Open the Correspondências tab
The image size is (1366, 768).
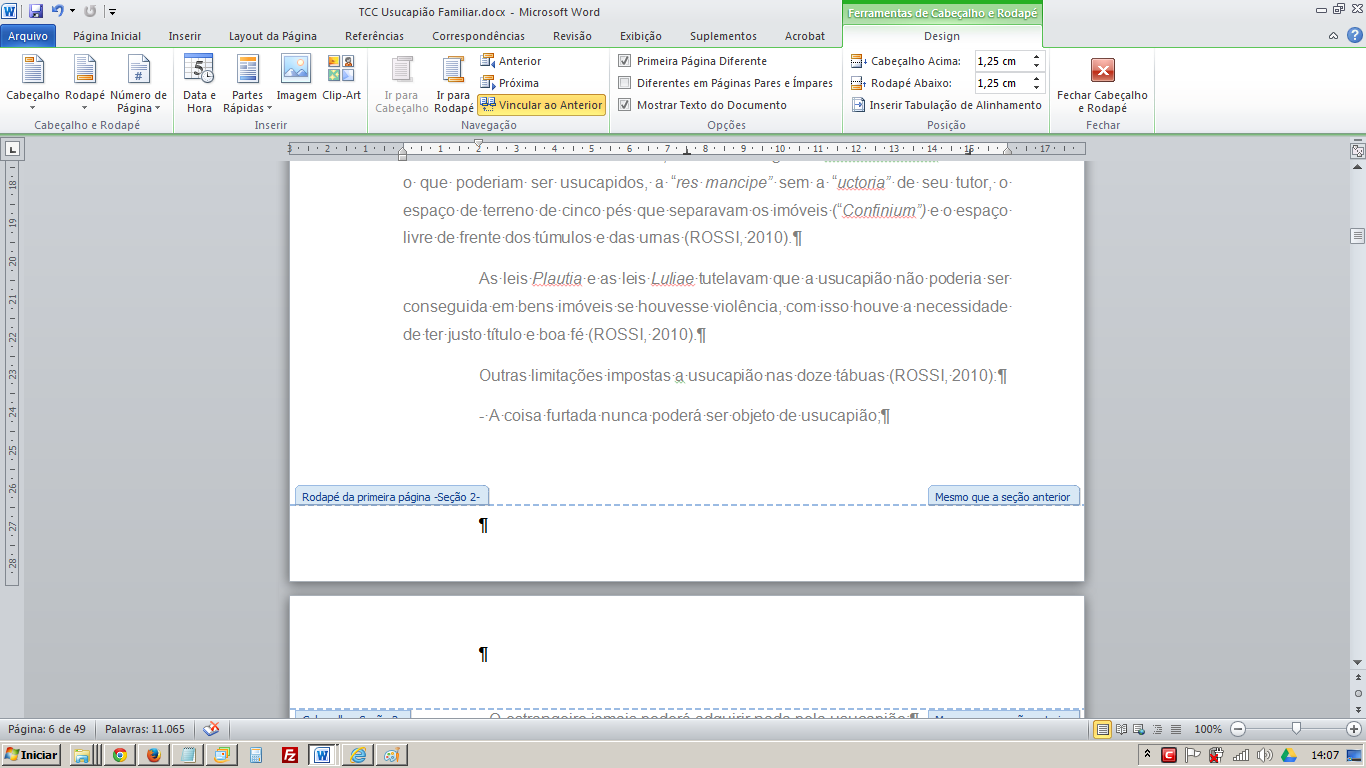click(478, 36)
